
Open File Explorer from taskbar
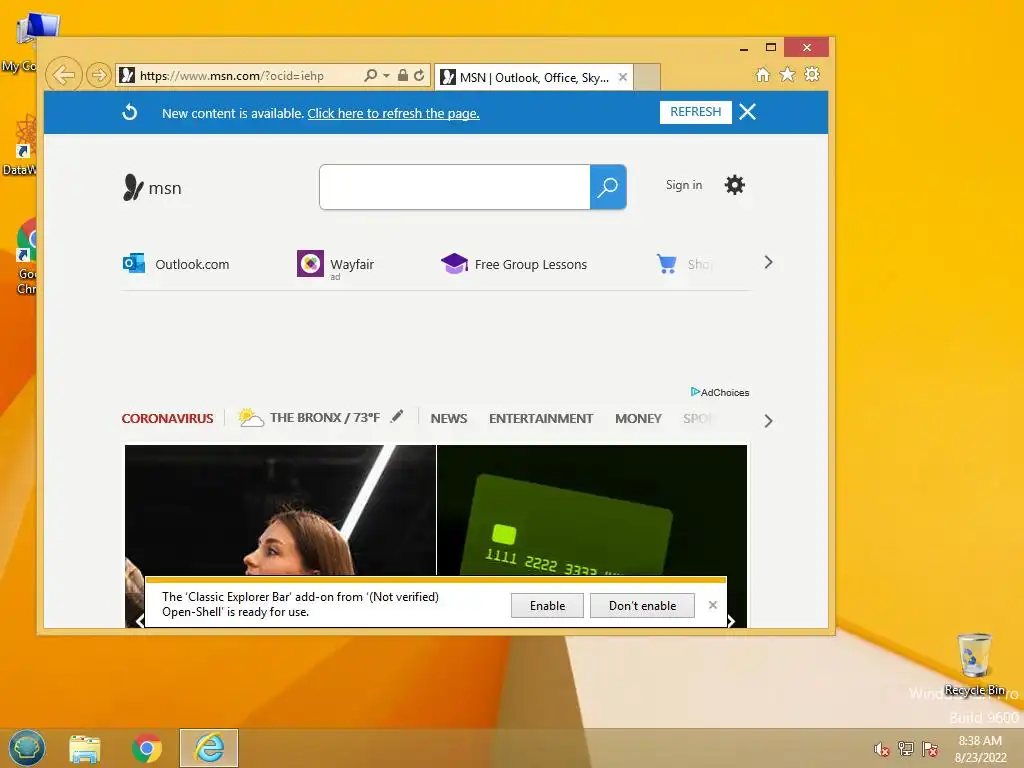click(x=85, y=748)
